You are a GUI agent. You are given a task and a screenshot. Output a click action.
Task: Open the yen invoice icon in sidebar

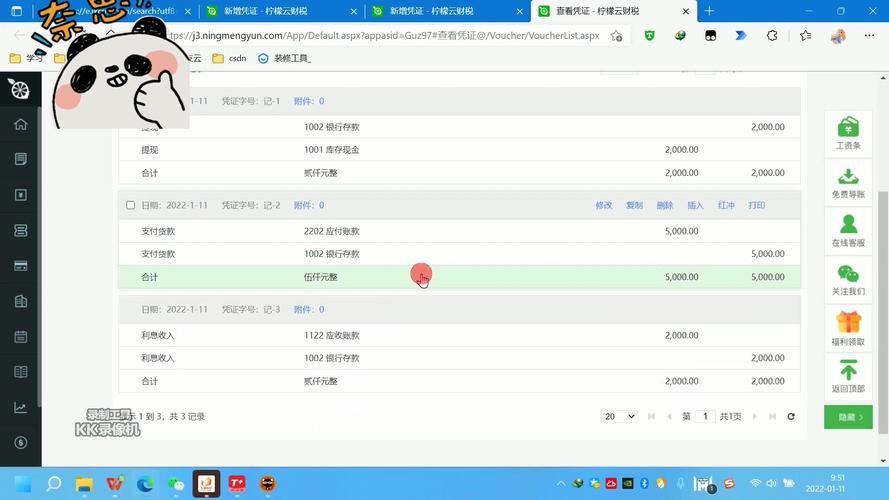coord(21,195)
